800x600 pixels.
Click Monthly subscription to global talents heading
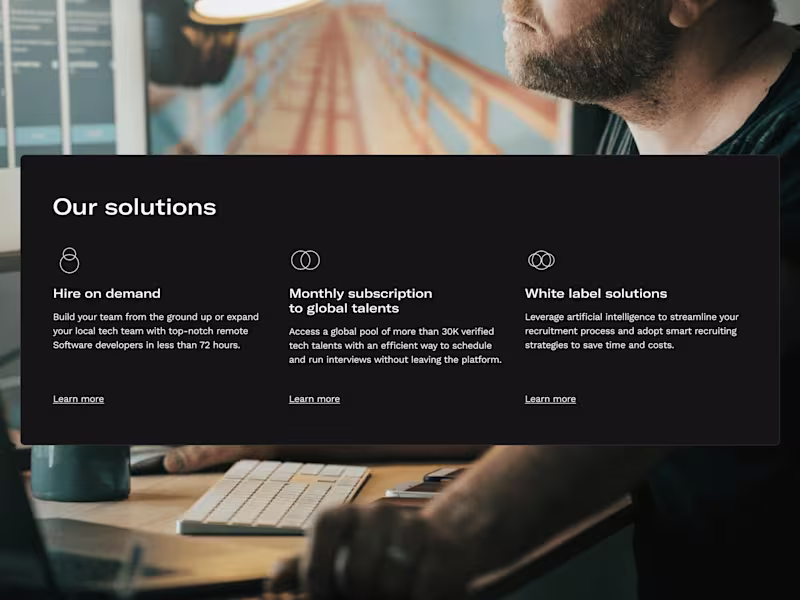[x=360, y=301]
